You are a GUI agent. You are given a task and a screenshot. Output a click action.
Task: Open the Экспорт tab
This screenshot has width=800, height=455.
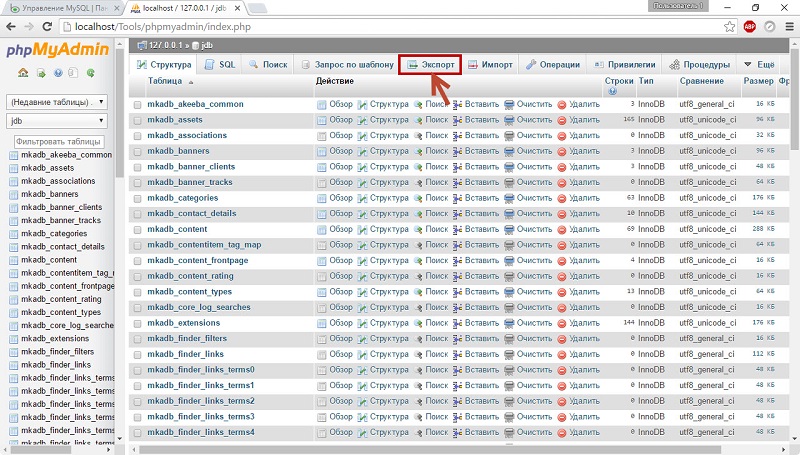430,65
